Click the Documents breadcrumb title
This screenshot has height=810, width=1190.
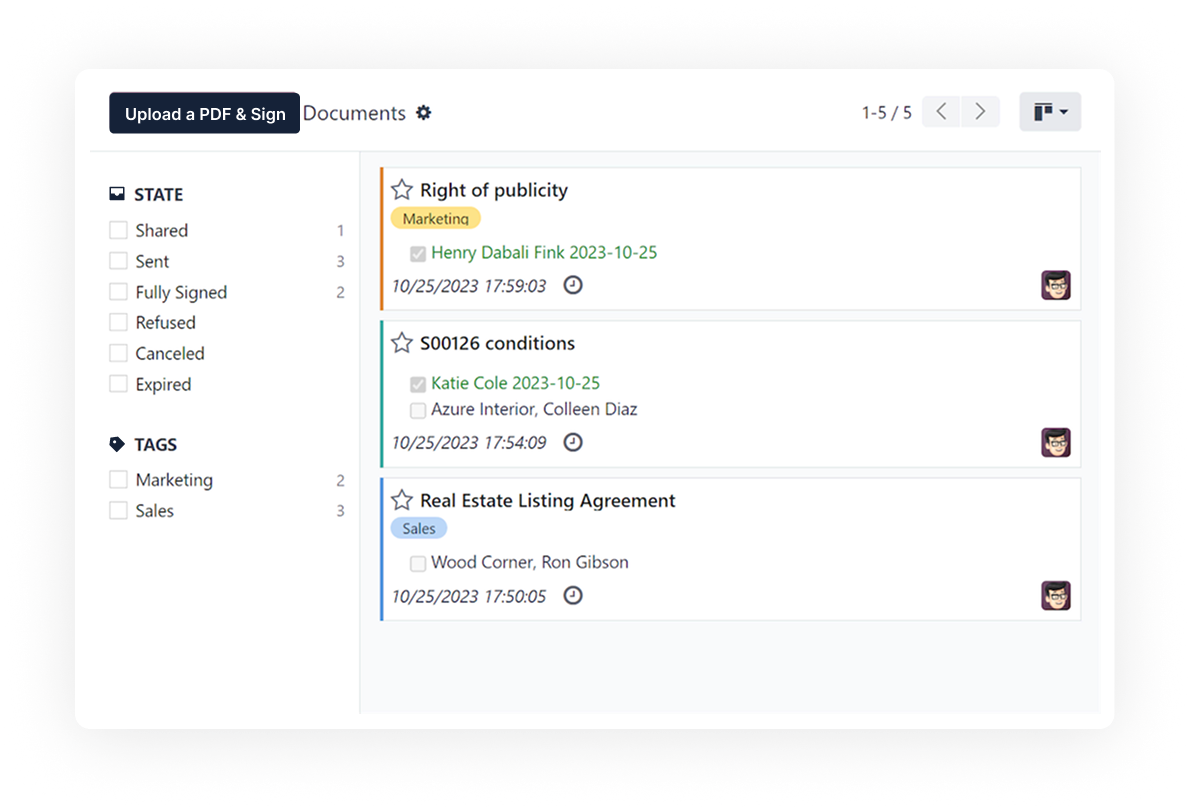[354, 113]
